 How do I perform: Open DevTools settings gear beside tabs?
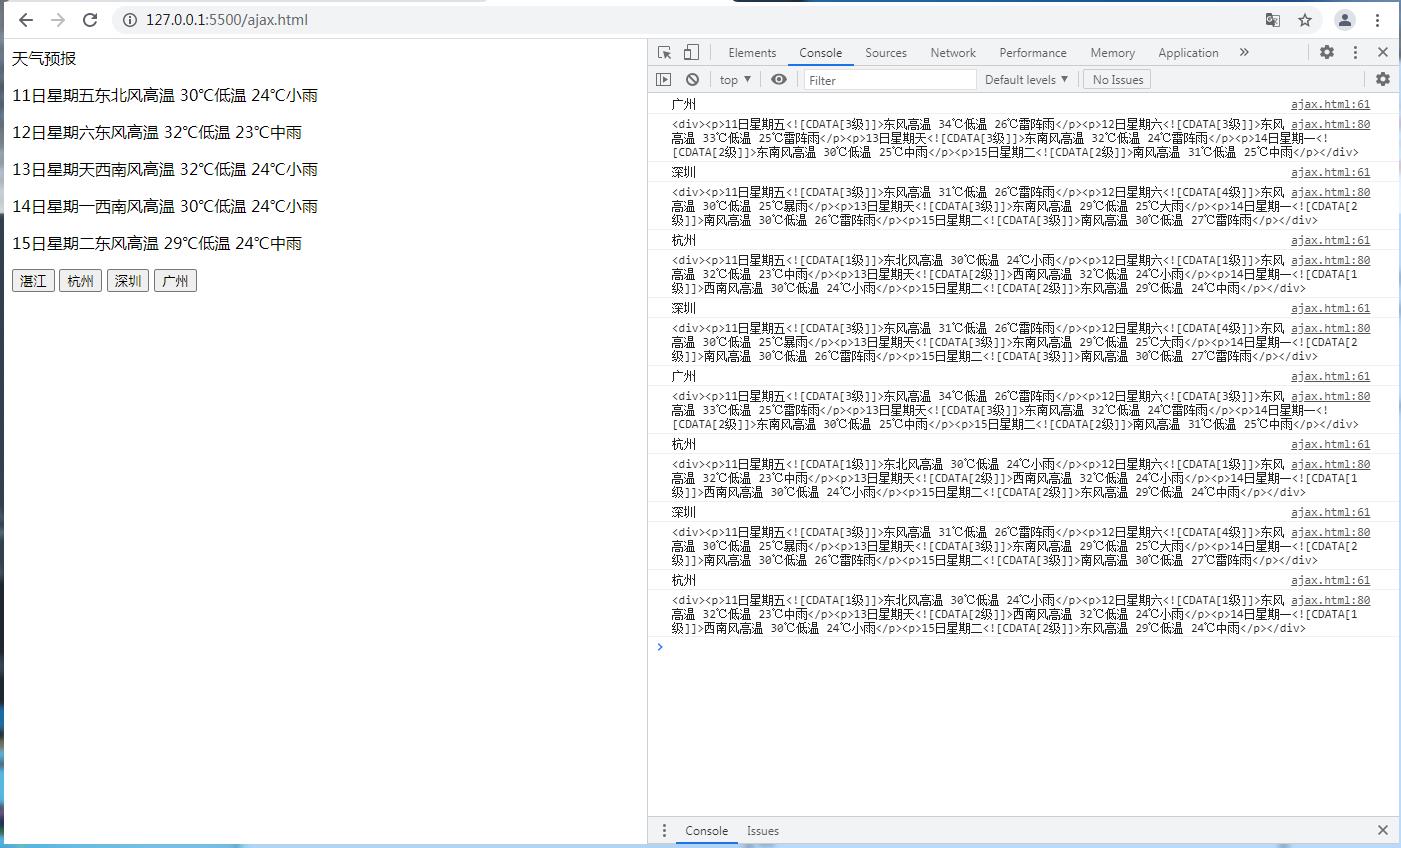pos(1327,53)
